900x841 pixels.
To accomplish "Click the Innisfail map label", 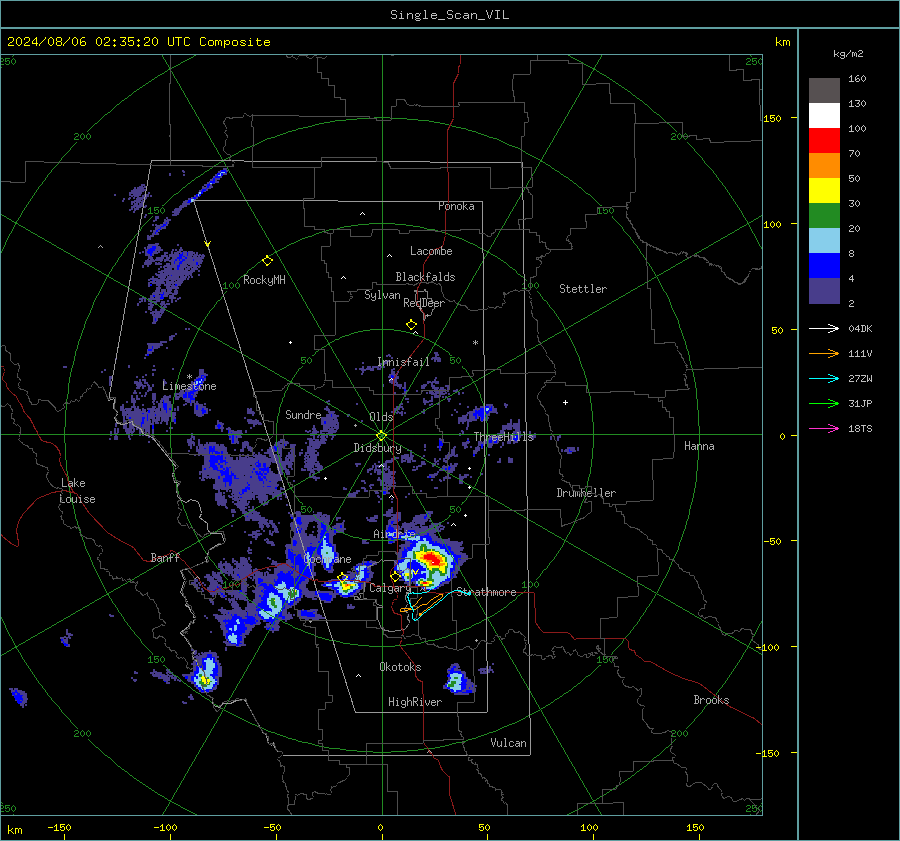I will point(403,362).
